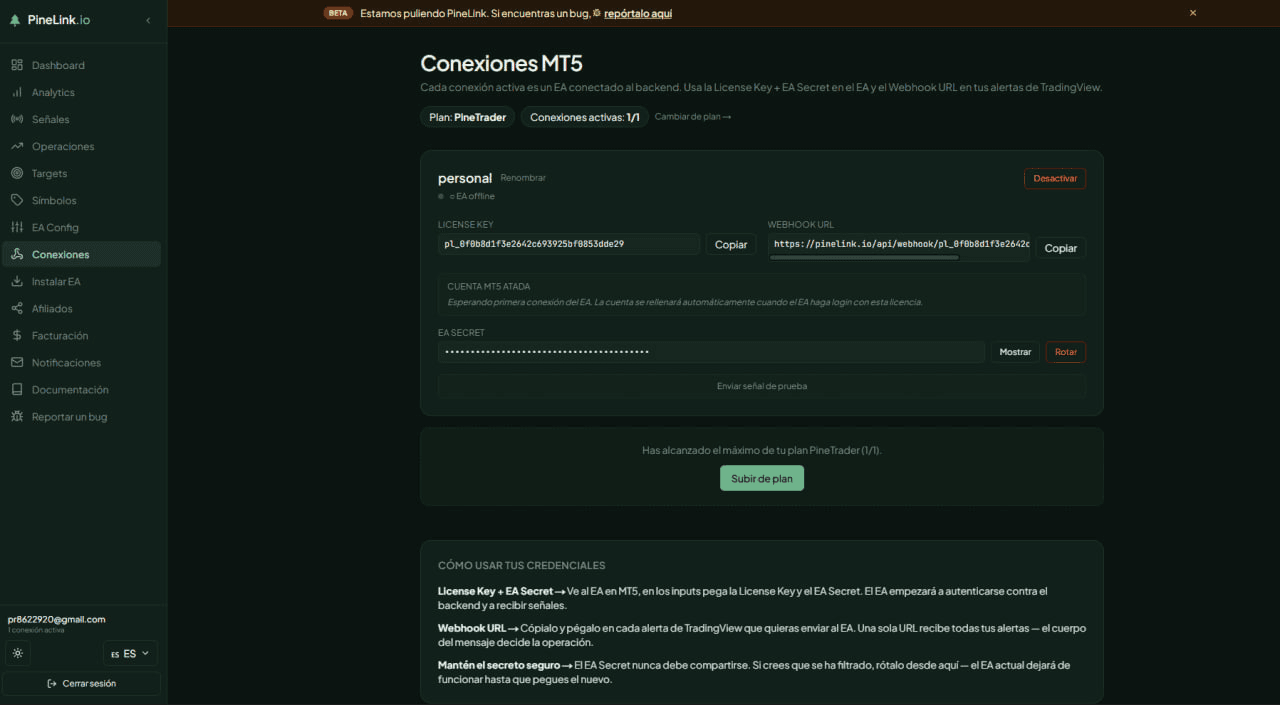Click the Afiliados share icon

[17, 308]
